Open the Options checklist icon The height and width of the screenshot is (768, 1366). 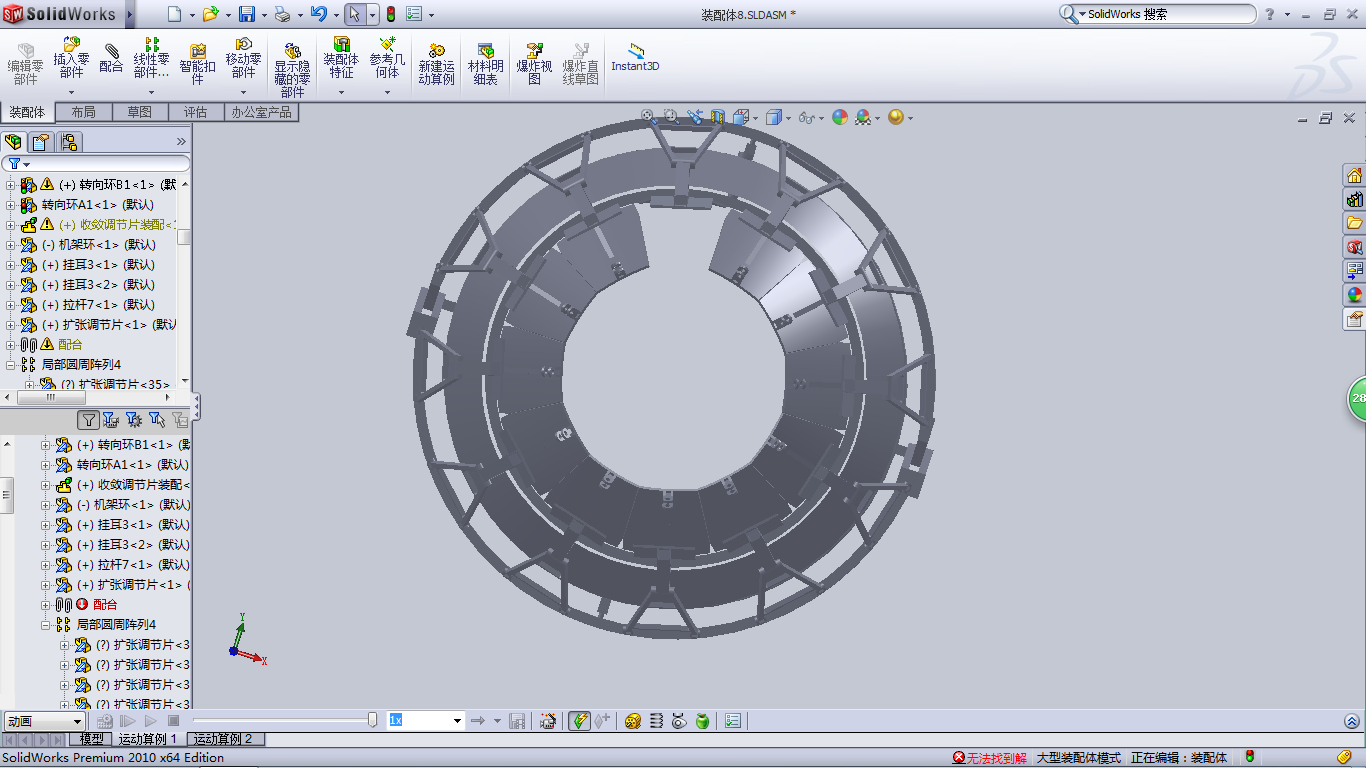point(414,14)
